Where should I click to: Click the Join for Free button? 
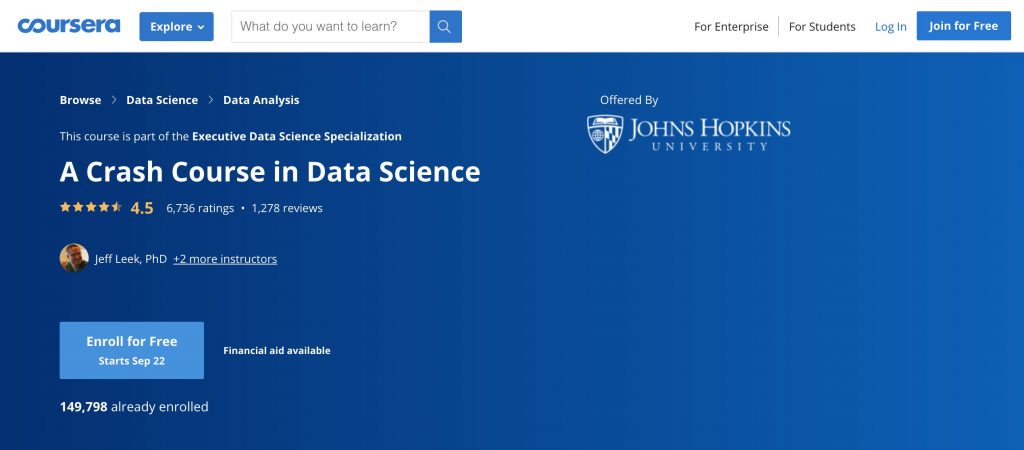(x=963, y=26)
